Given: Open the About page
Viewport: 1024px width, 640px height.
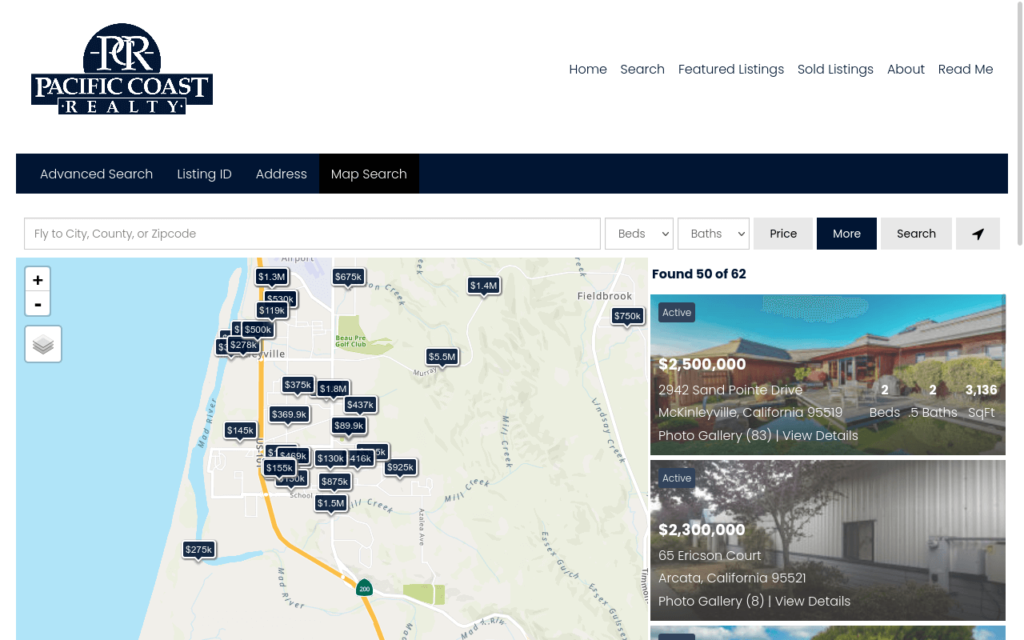Looking at the screenshot, I should pos(906,69).
